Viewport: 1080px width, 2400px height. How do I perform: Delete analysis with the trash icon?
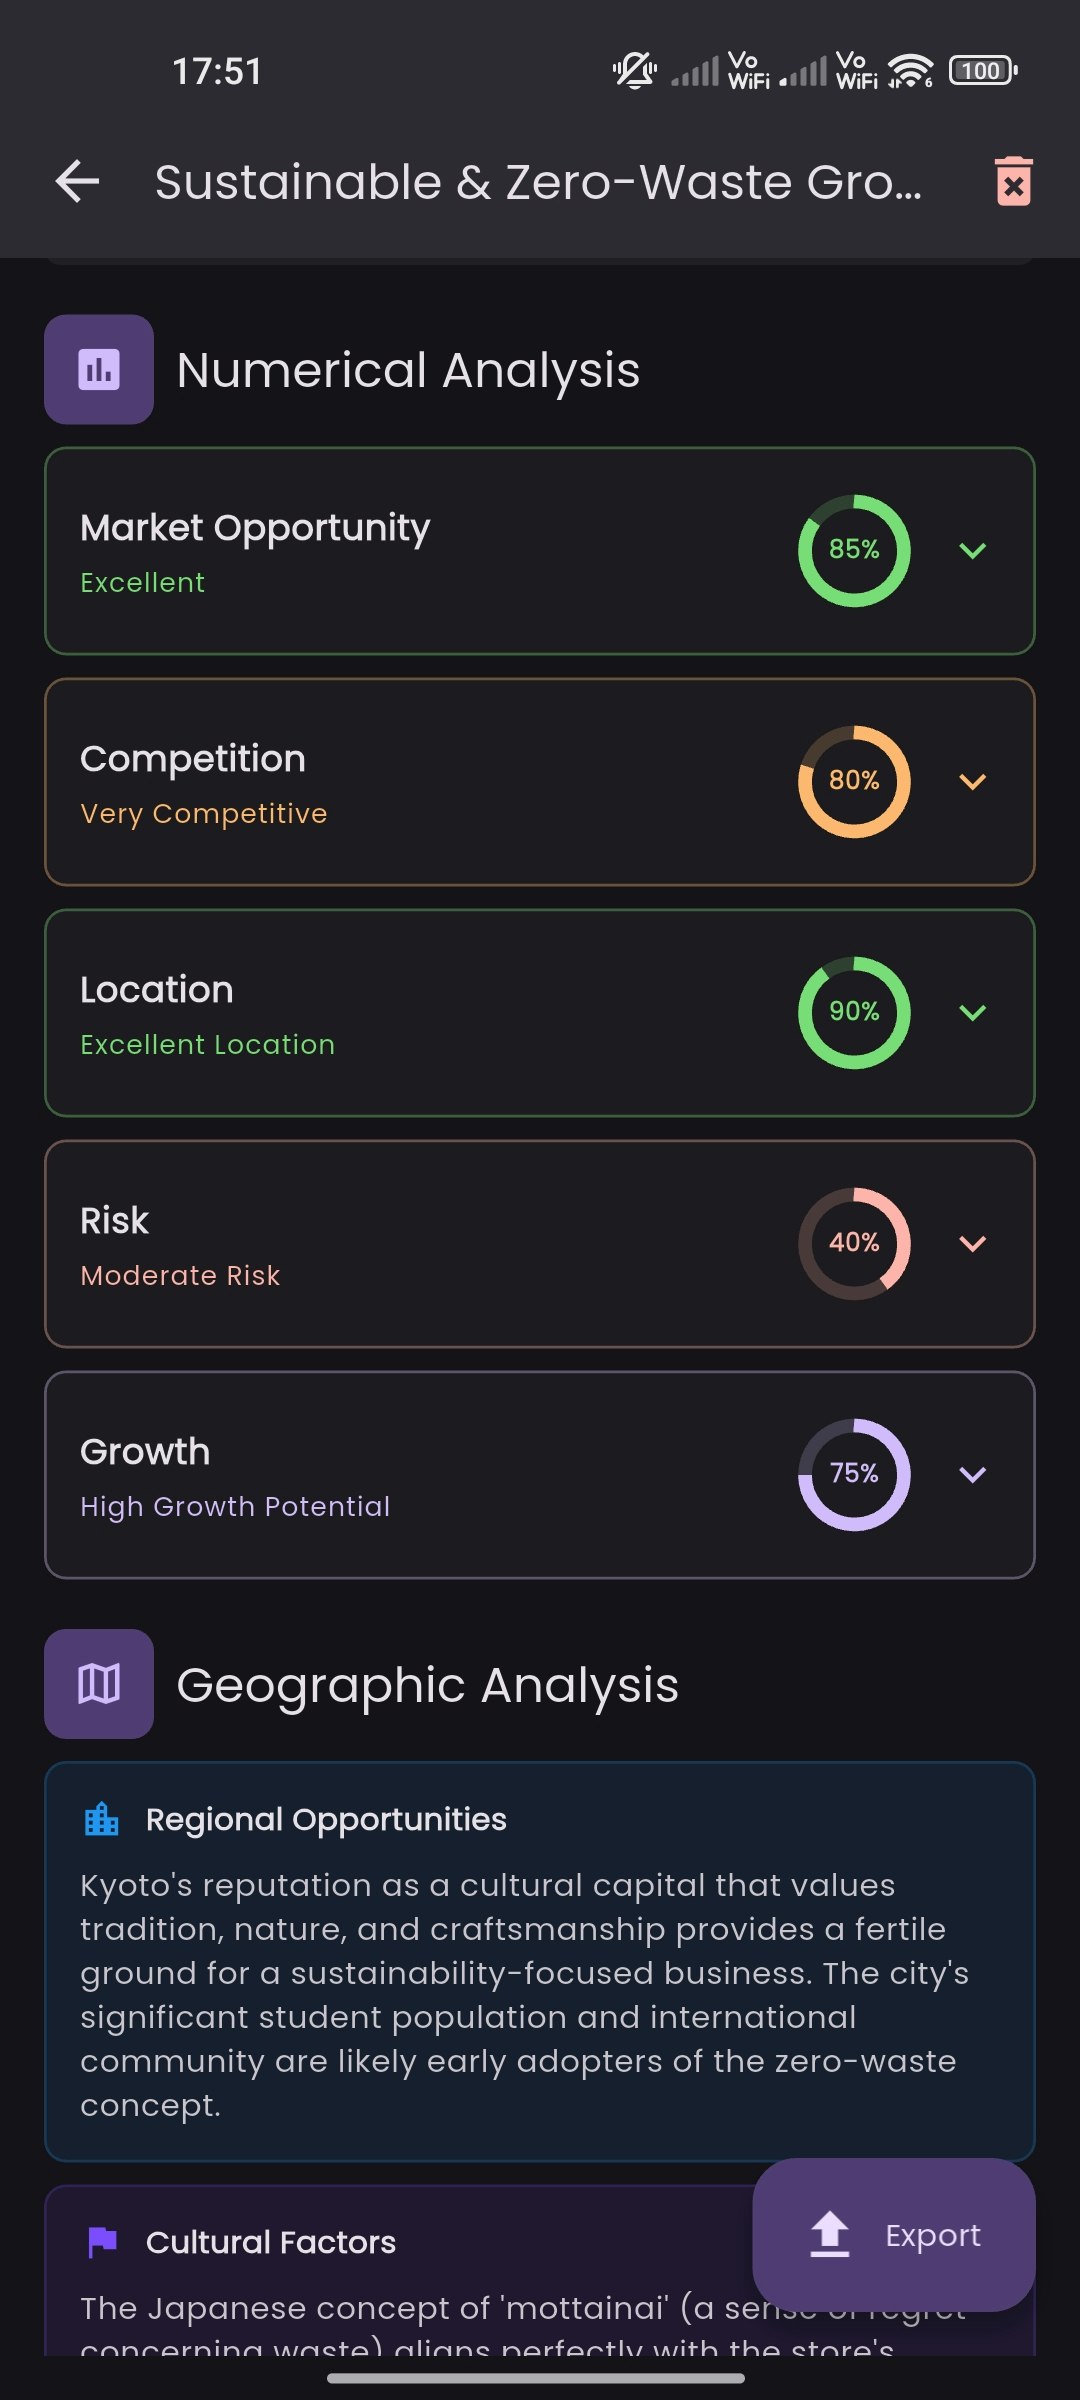tap(1013, 182)
